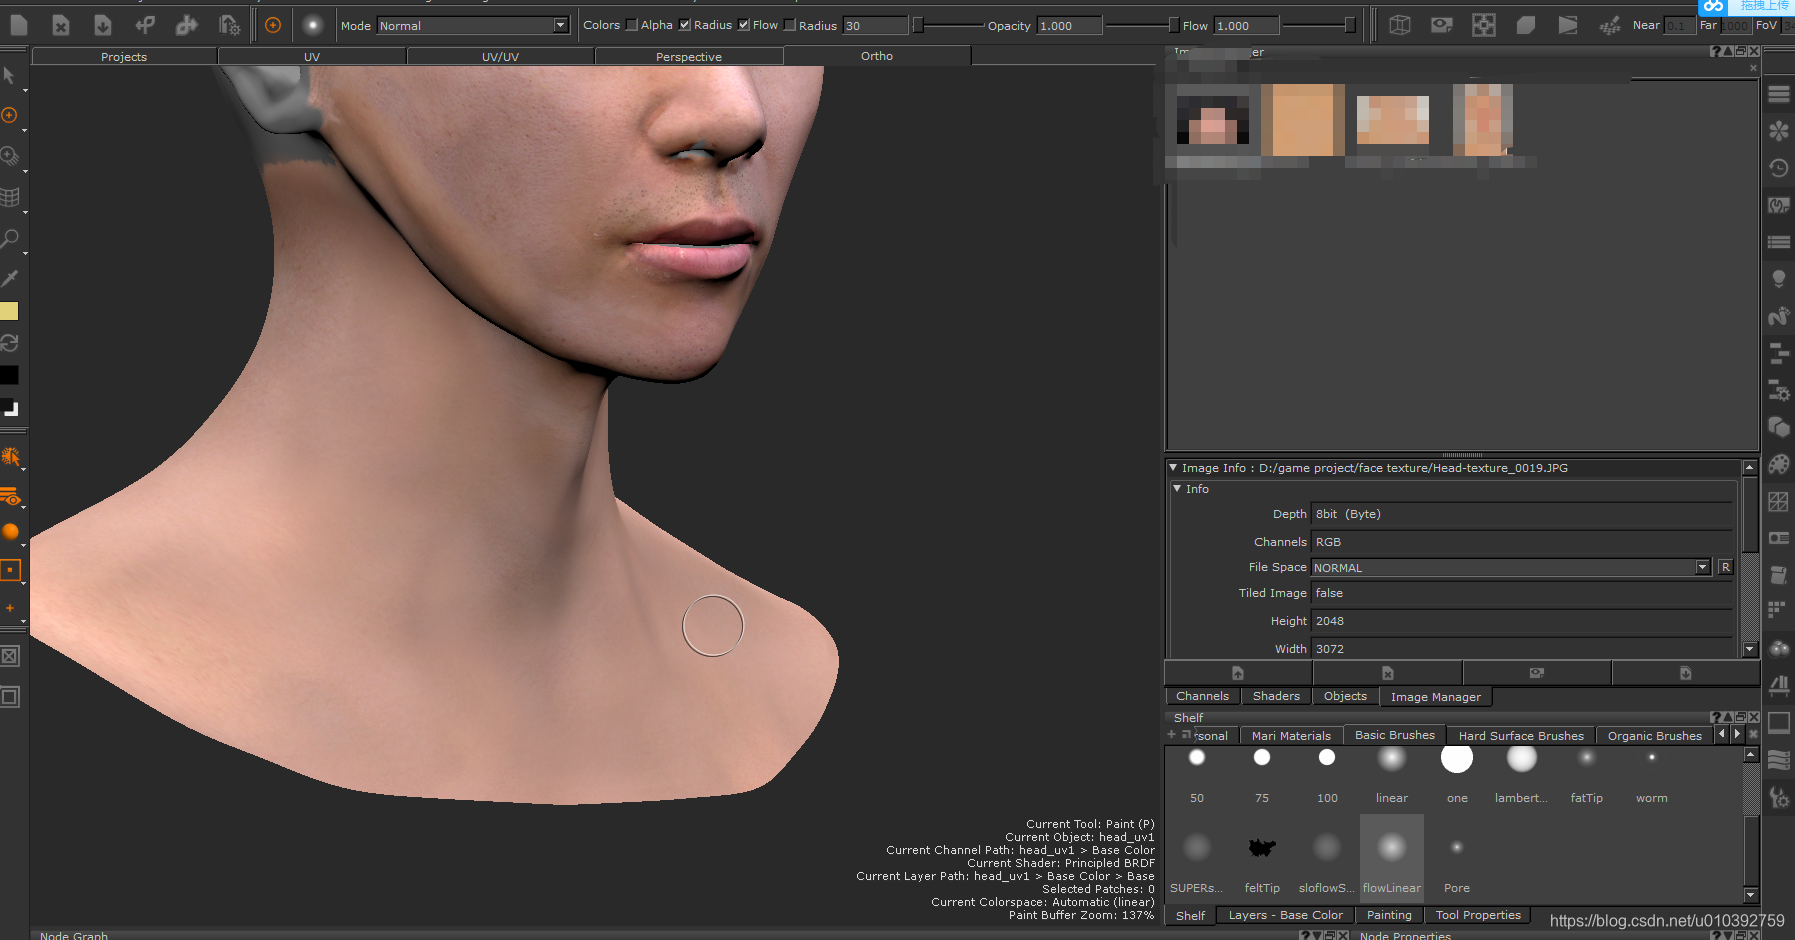This screenshot has height=940, width=1795.
Task: Click the R reset button beside File Space
Action: pos(1725,567)
